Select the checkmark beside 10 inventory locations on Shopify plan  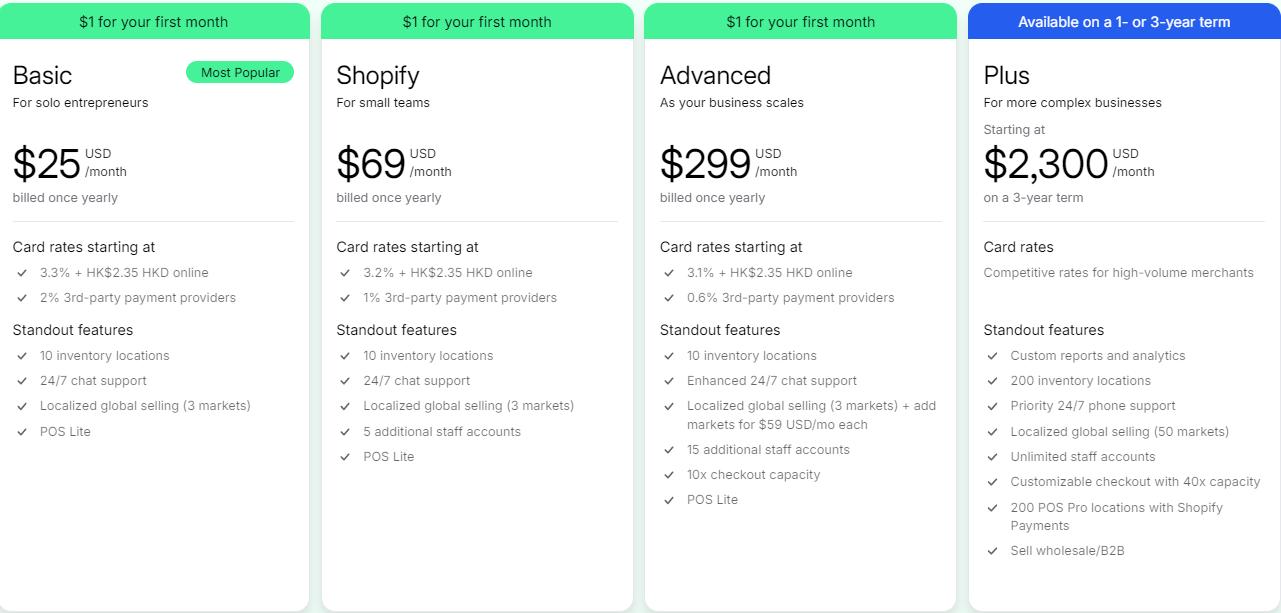click(346, 355)
